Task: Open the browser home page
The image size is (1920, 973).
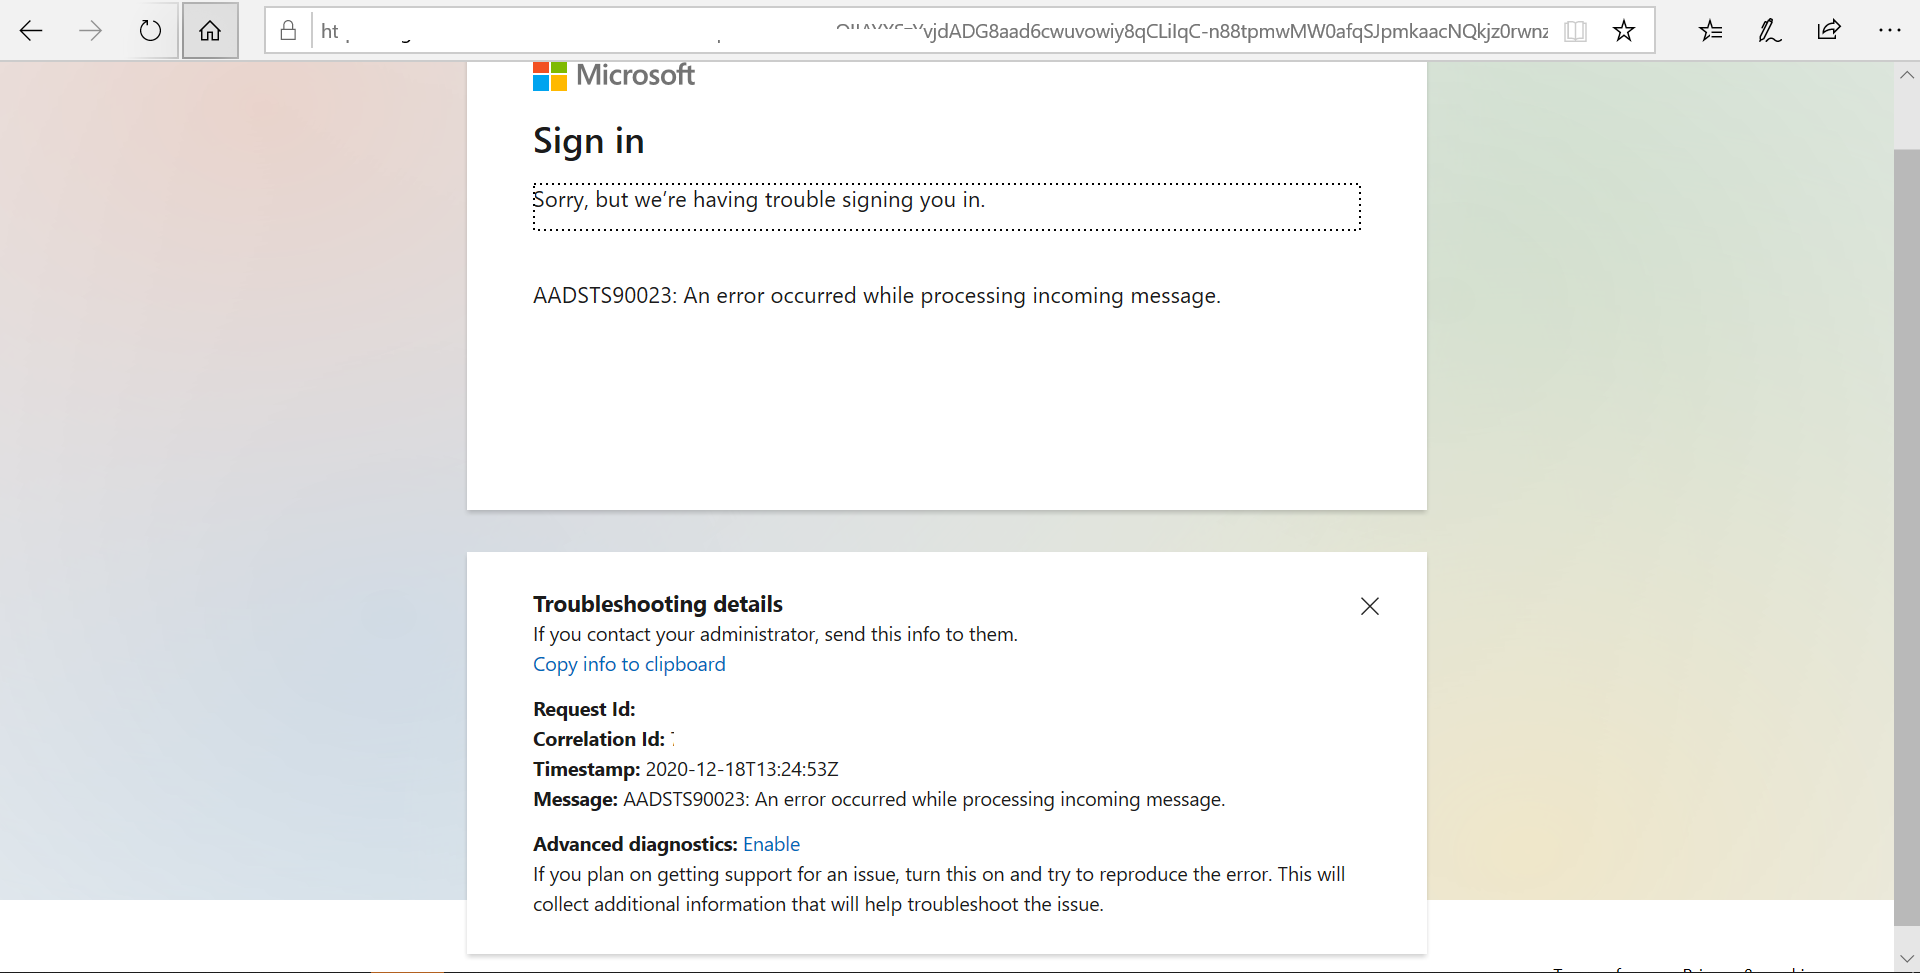Action: coord(210,31)
